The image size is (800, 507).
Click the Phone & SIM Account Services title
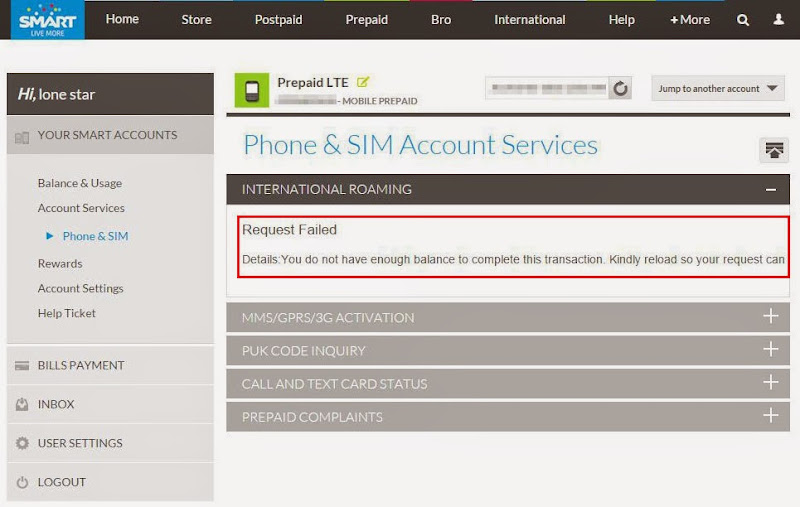pyautogui.click(x=420, y=145)
